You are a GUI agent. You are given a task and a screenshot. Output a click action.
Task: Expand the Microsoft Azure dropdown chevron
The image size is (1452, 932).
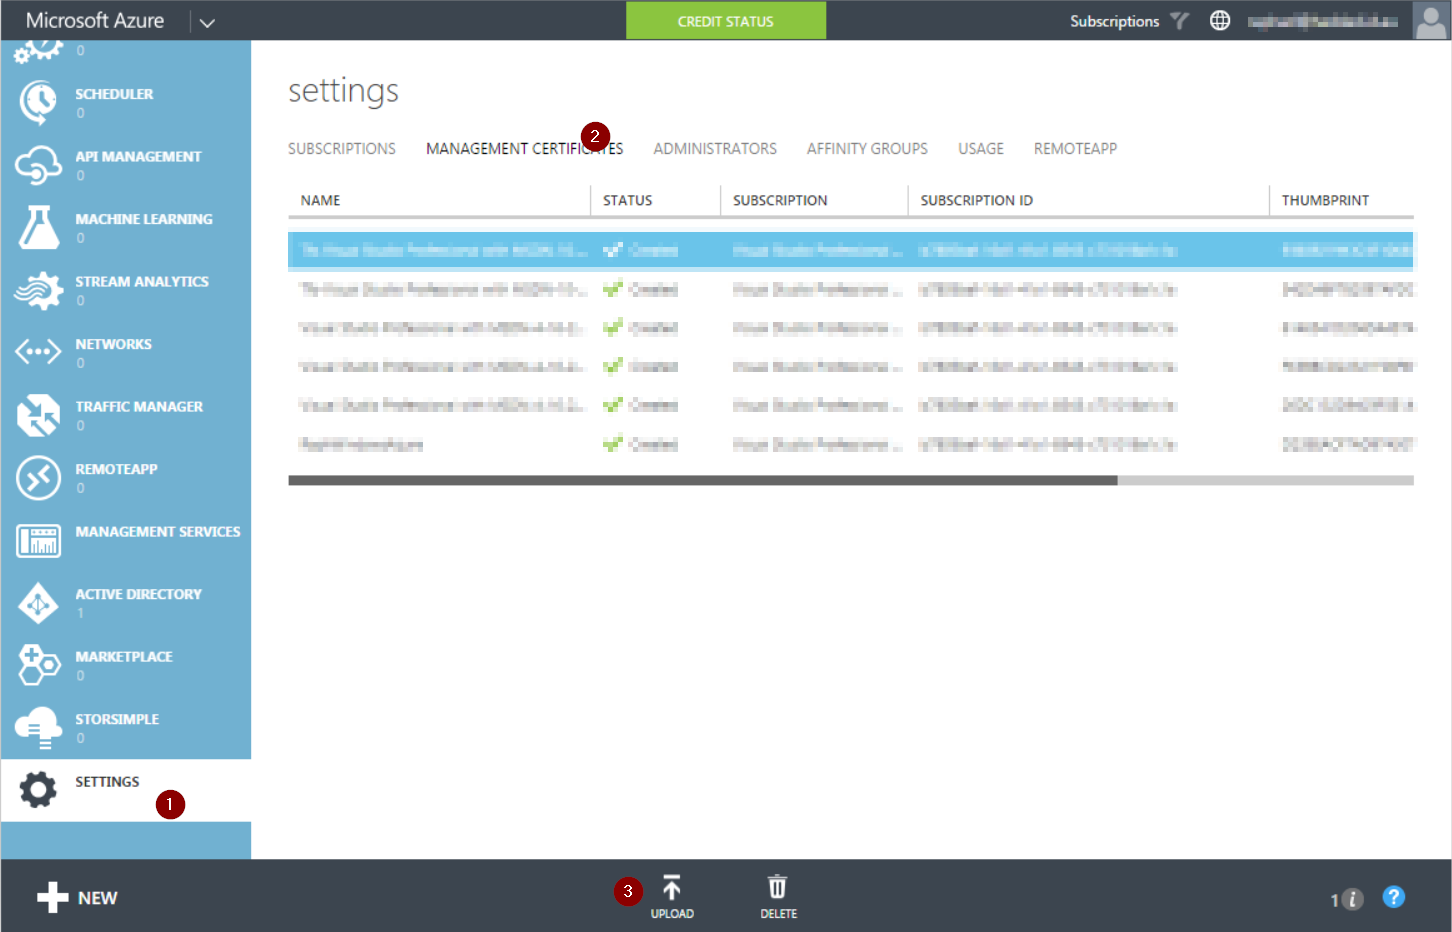pyautogui.click(x=207, y=22)
